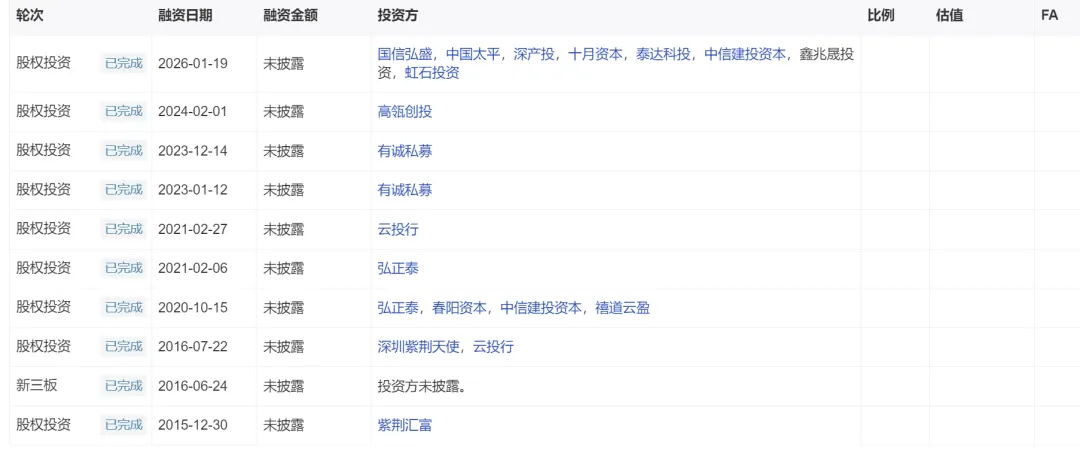Open 弘正泰 in the 2020-10-15 row
The image size is (1080, 456).
coord(398,308)
